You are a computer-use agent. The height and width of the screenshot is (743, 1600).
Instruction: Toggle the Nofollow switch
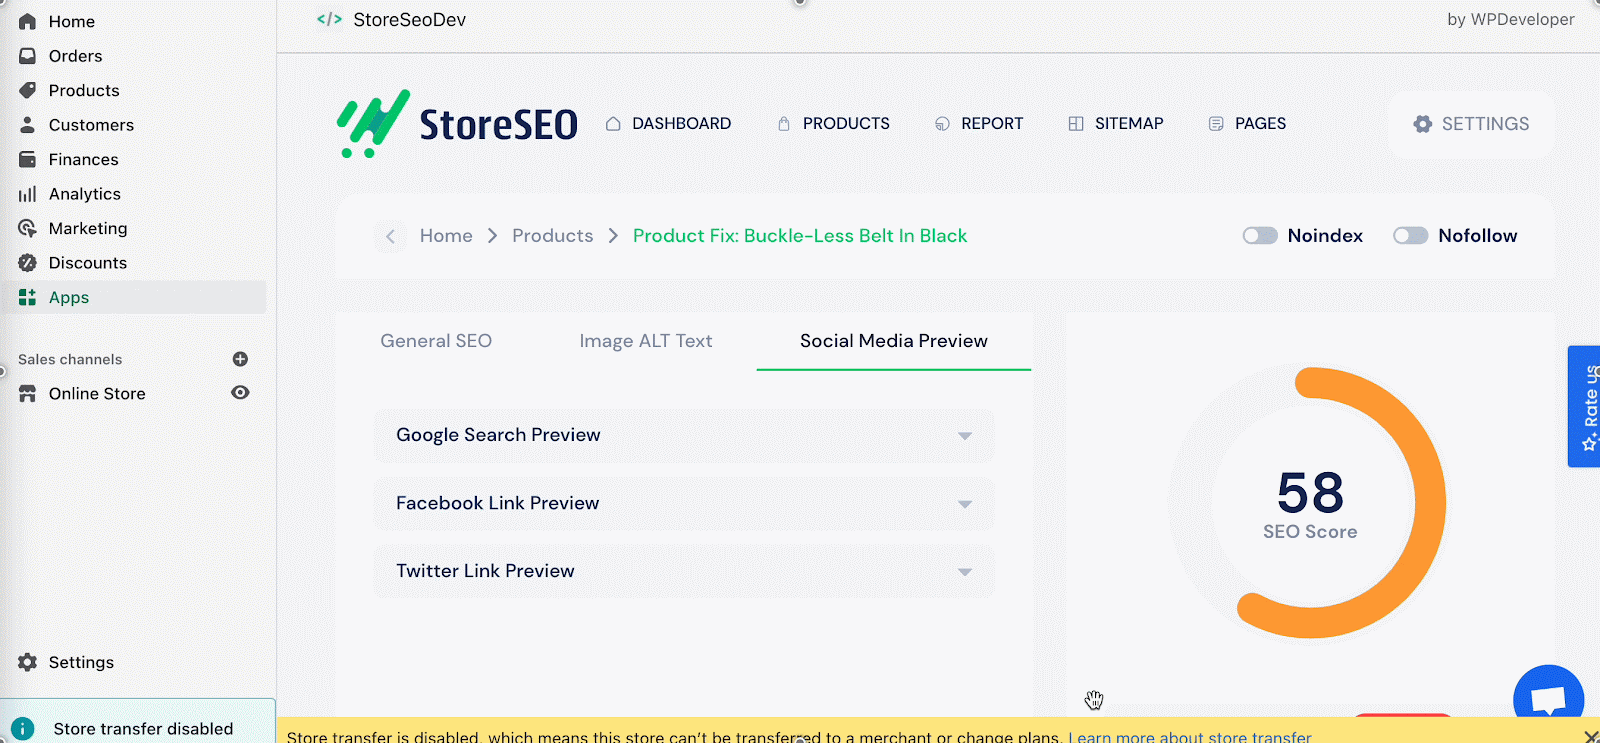1410,236
